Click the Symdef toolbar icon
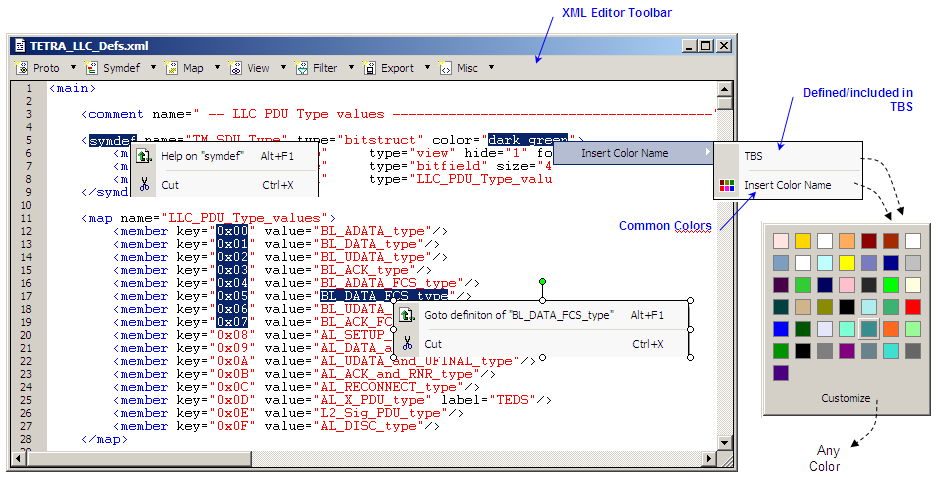 pyautogui.click(x=92, y=68)
